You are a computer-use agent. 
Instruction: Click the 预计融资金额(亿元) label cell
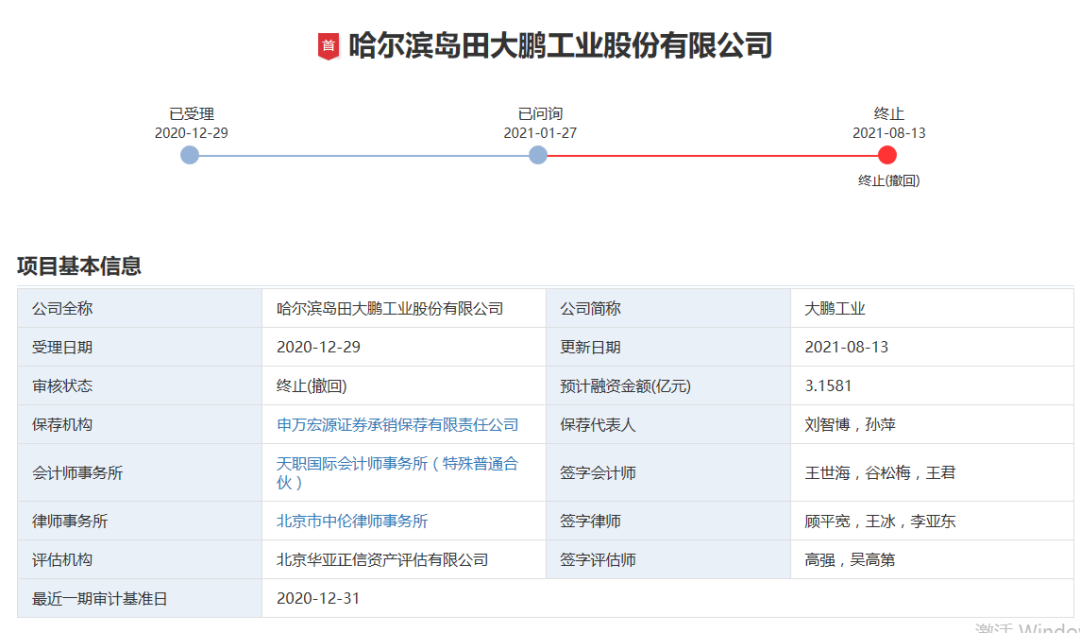[668, 386]
